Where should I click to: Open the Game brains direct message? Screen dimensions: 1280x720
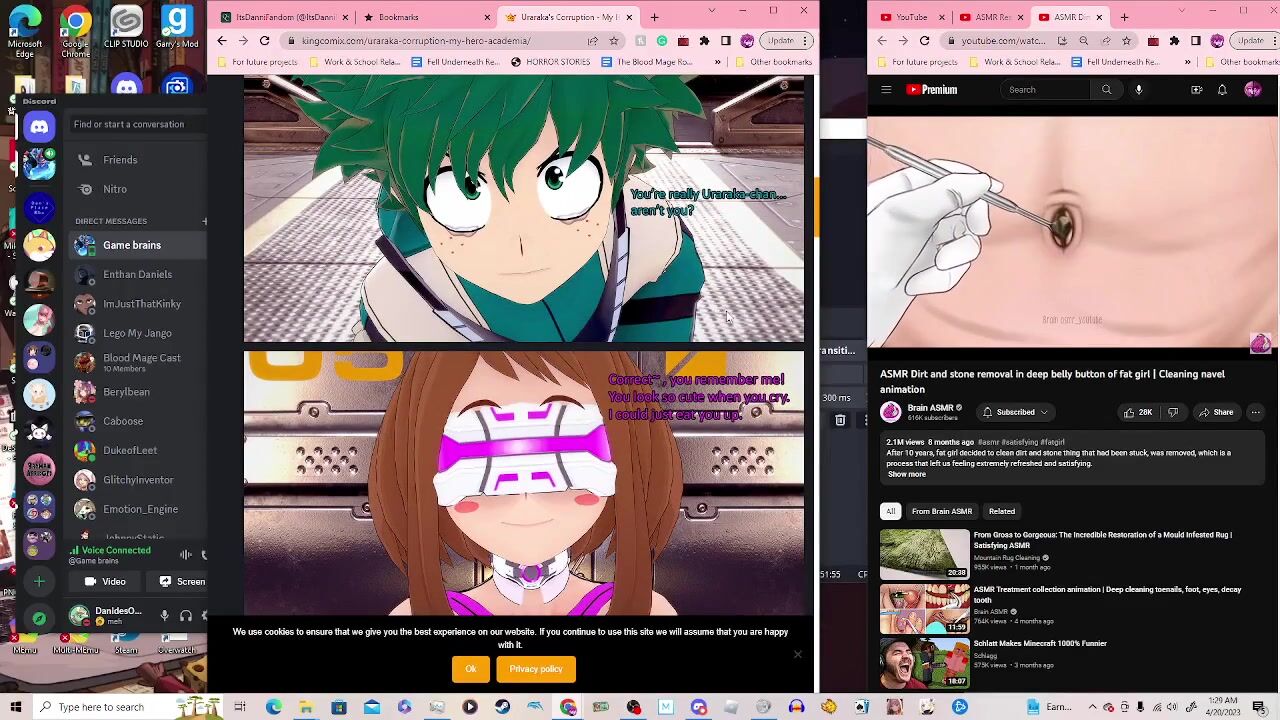131,245
